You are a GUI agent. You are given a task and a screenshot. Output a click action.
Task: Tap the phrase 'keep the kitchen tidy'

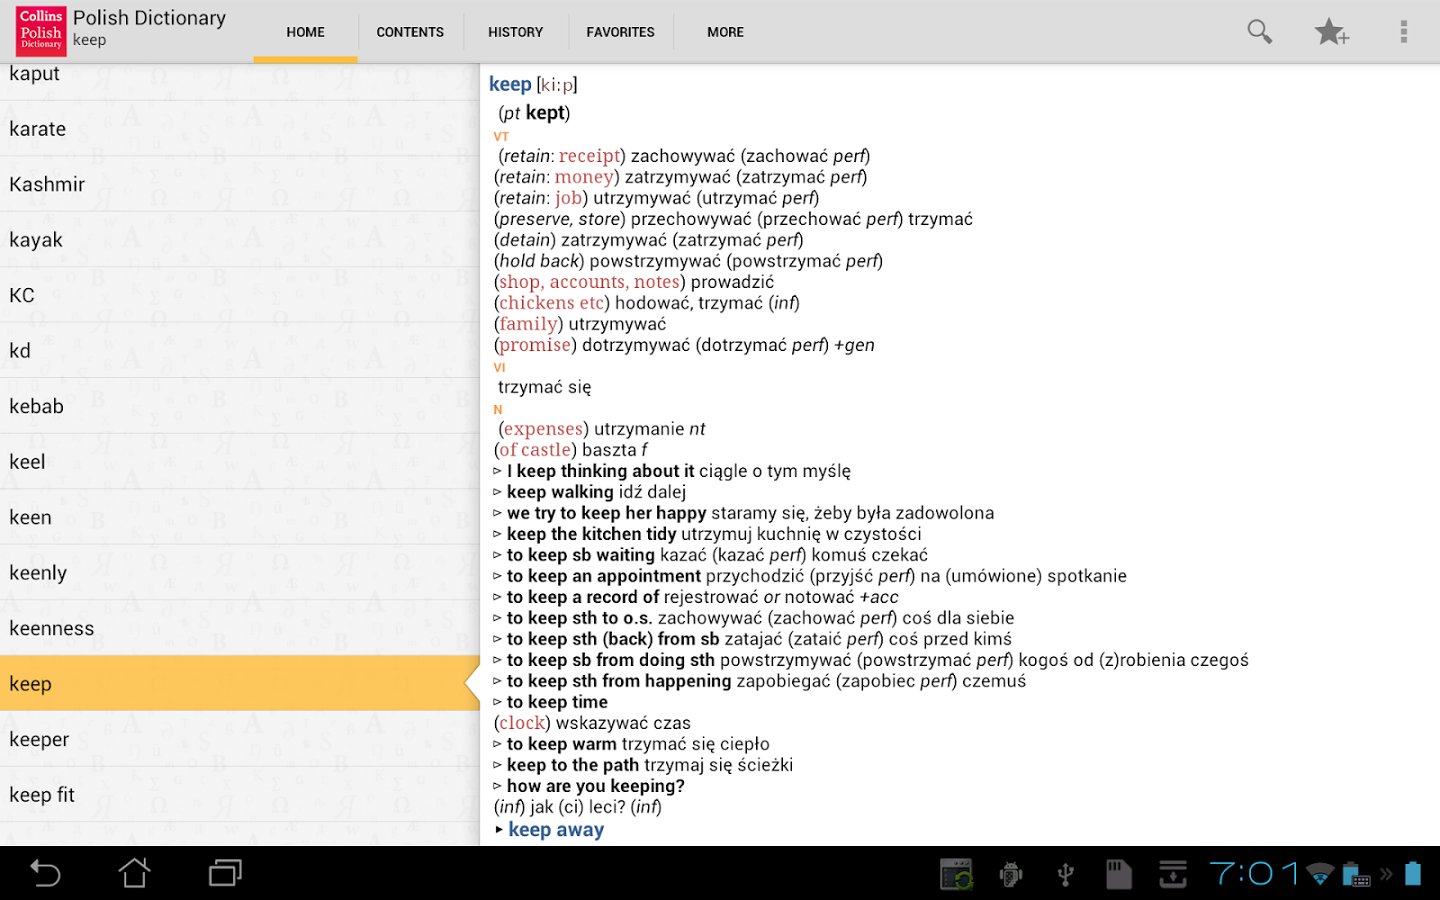coord(592,534)
